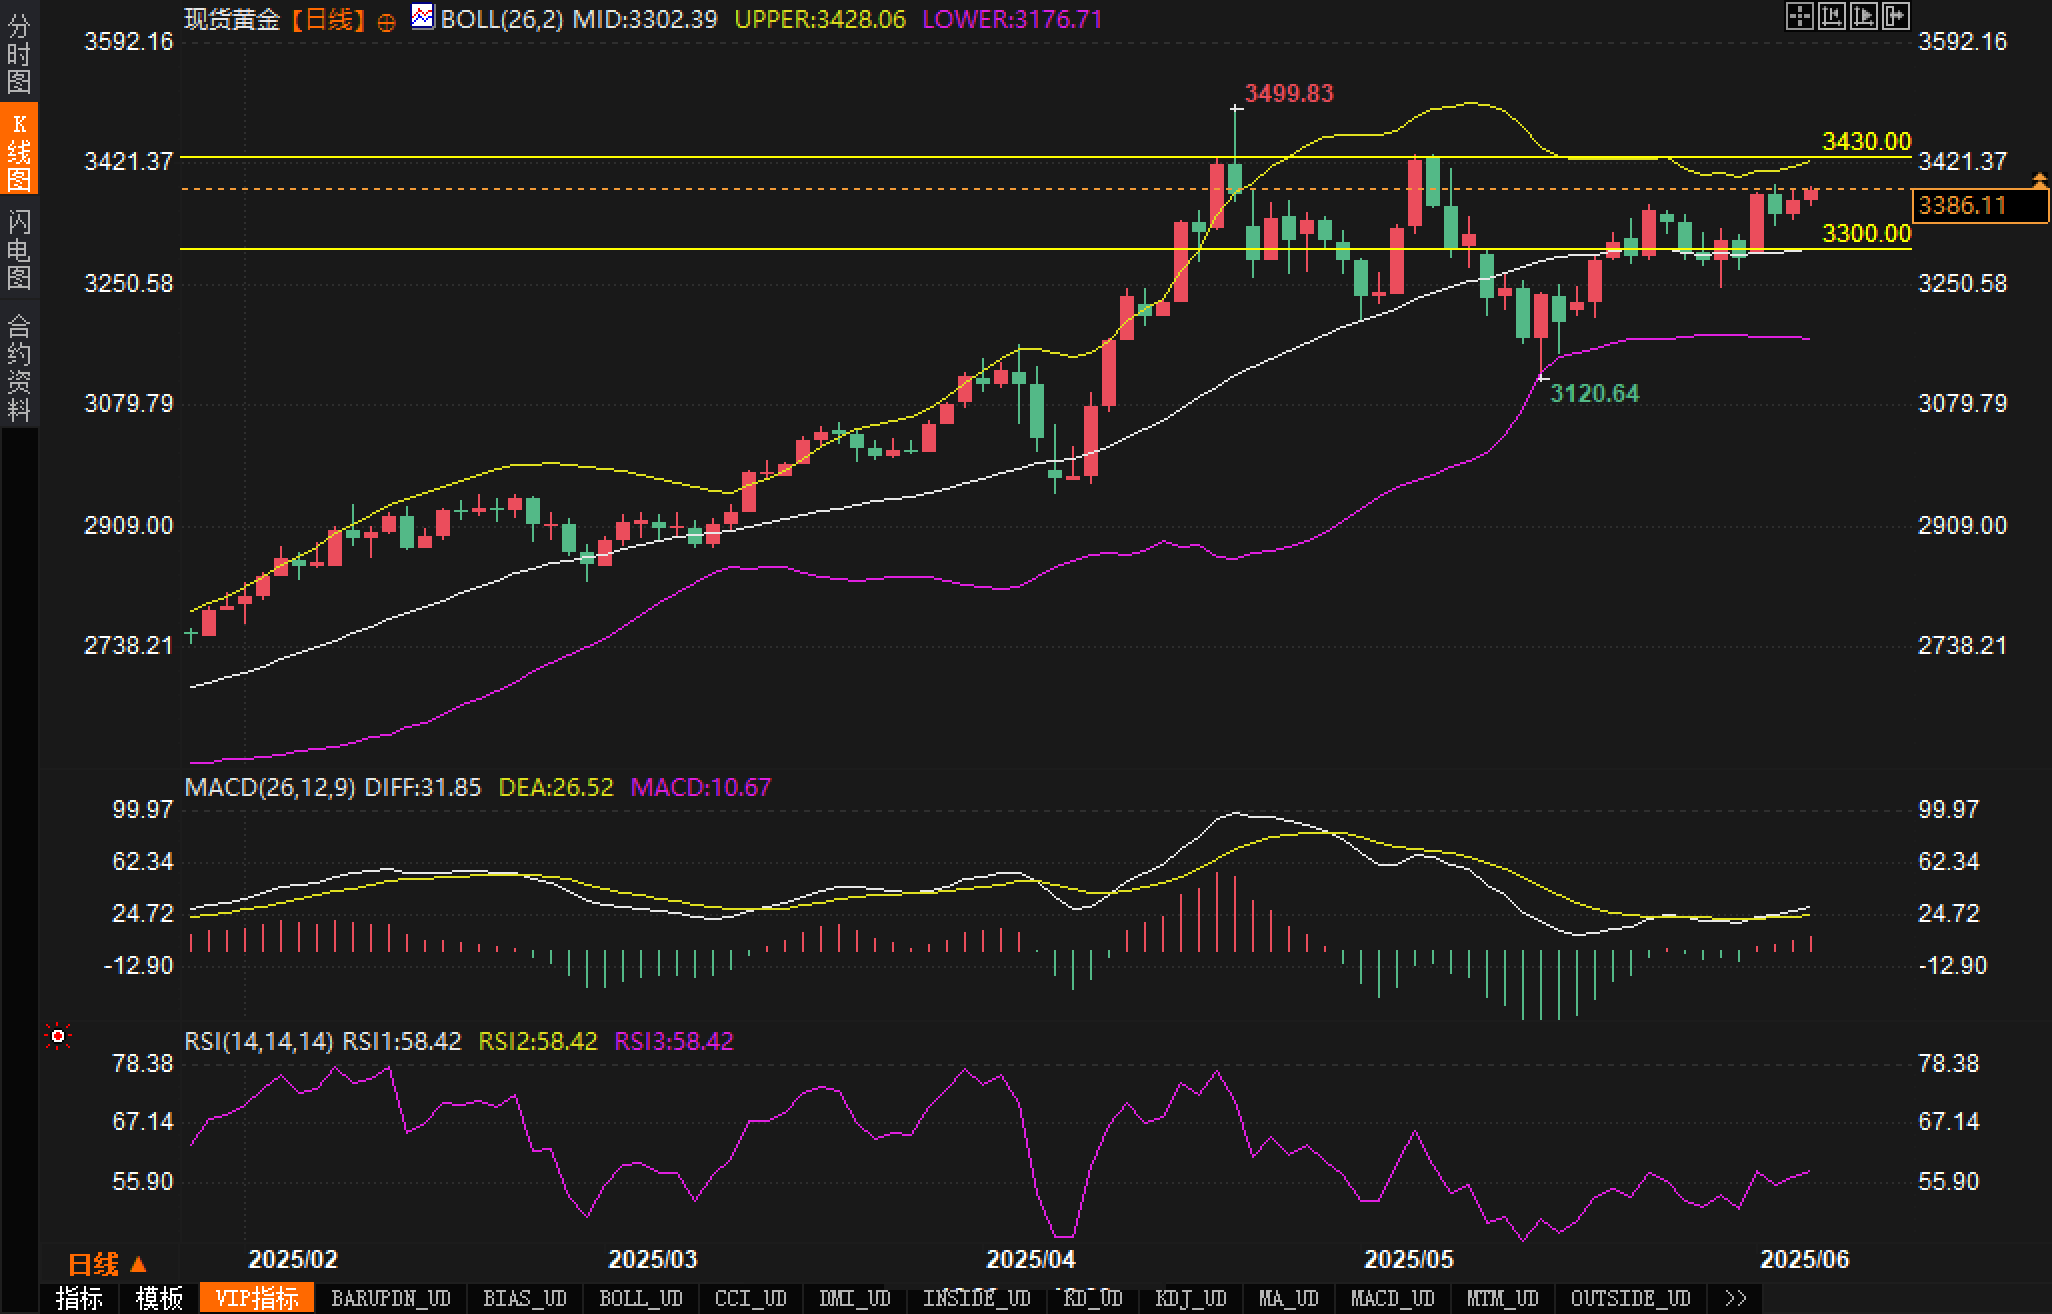
Task: Click the orange arrow above the 3386.11 price tag
Action: tap(2039, 180)
